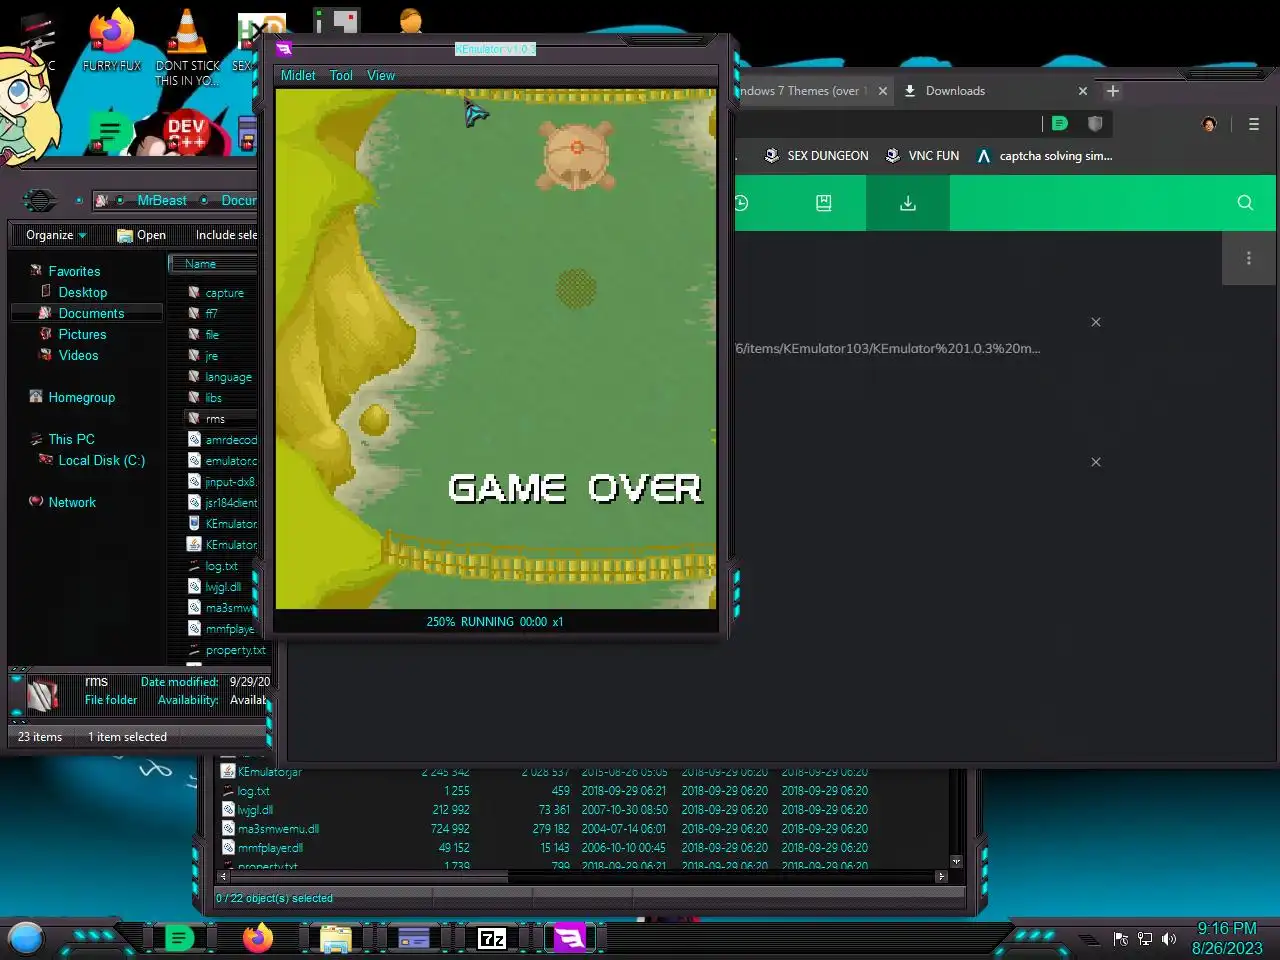Remove the second download entry with its X
This screenshot has height=960, width=1280.
coord(1096,462)
